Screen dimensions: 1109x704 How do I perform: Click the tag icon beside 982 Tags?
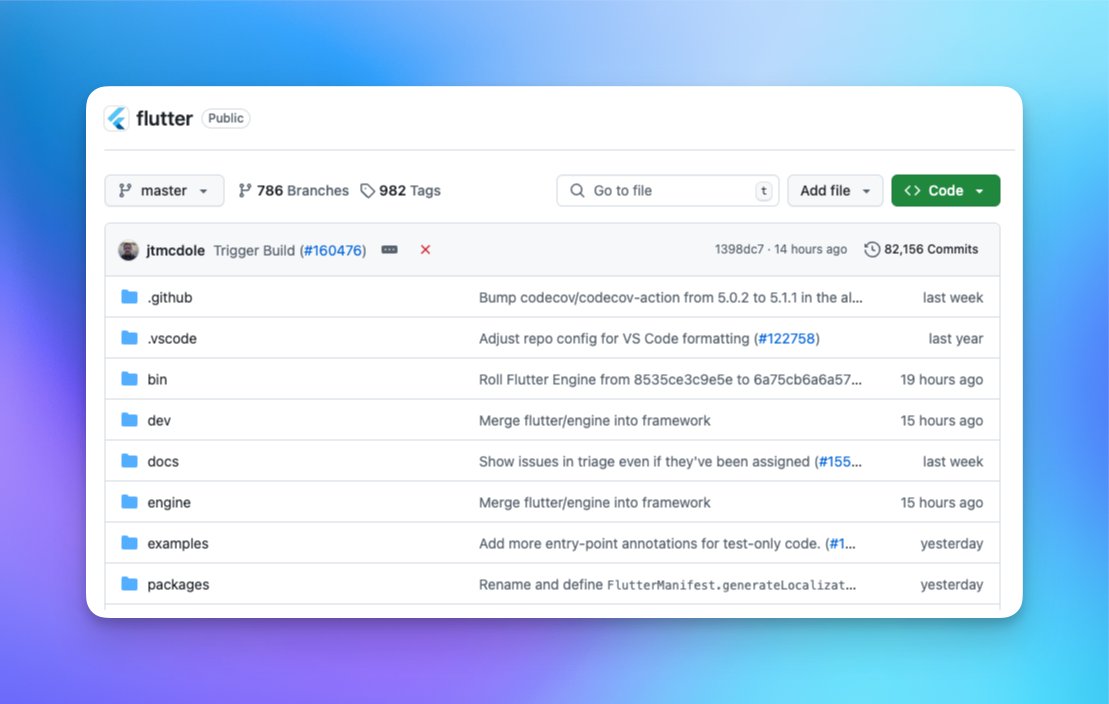[367, 190]
